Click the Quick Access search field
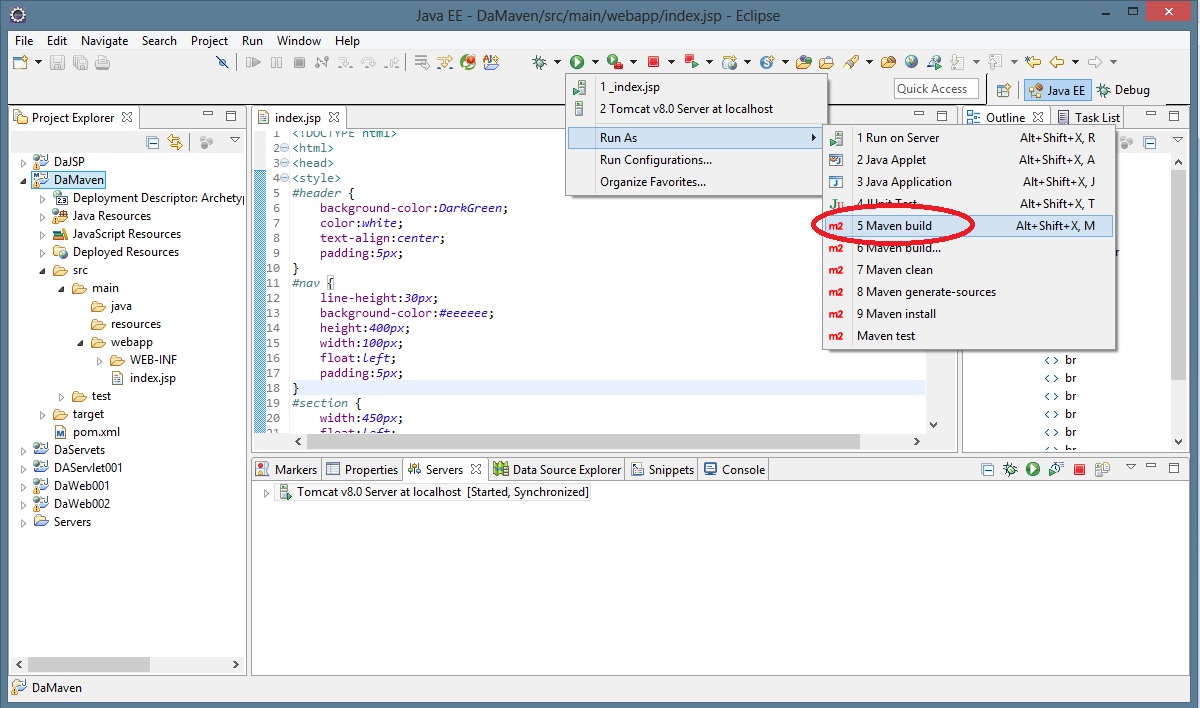The width and height of the screenshot is (1200, 708). click(x=936, y=89)
